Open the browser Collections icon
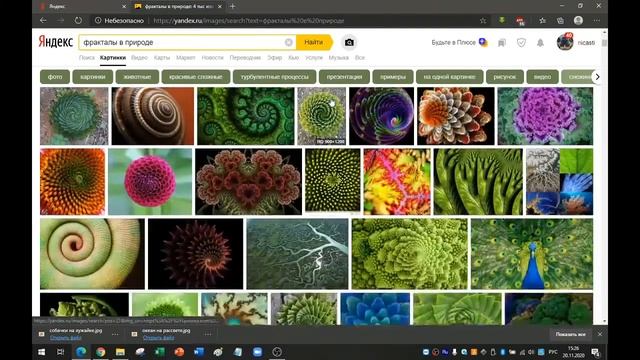The width and height of the screenshot is (640, 360). (560, 20)
